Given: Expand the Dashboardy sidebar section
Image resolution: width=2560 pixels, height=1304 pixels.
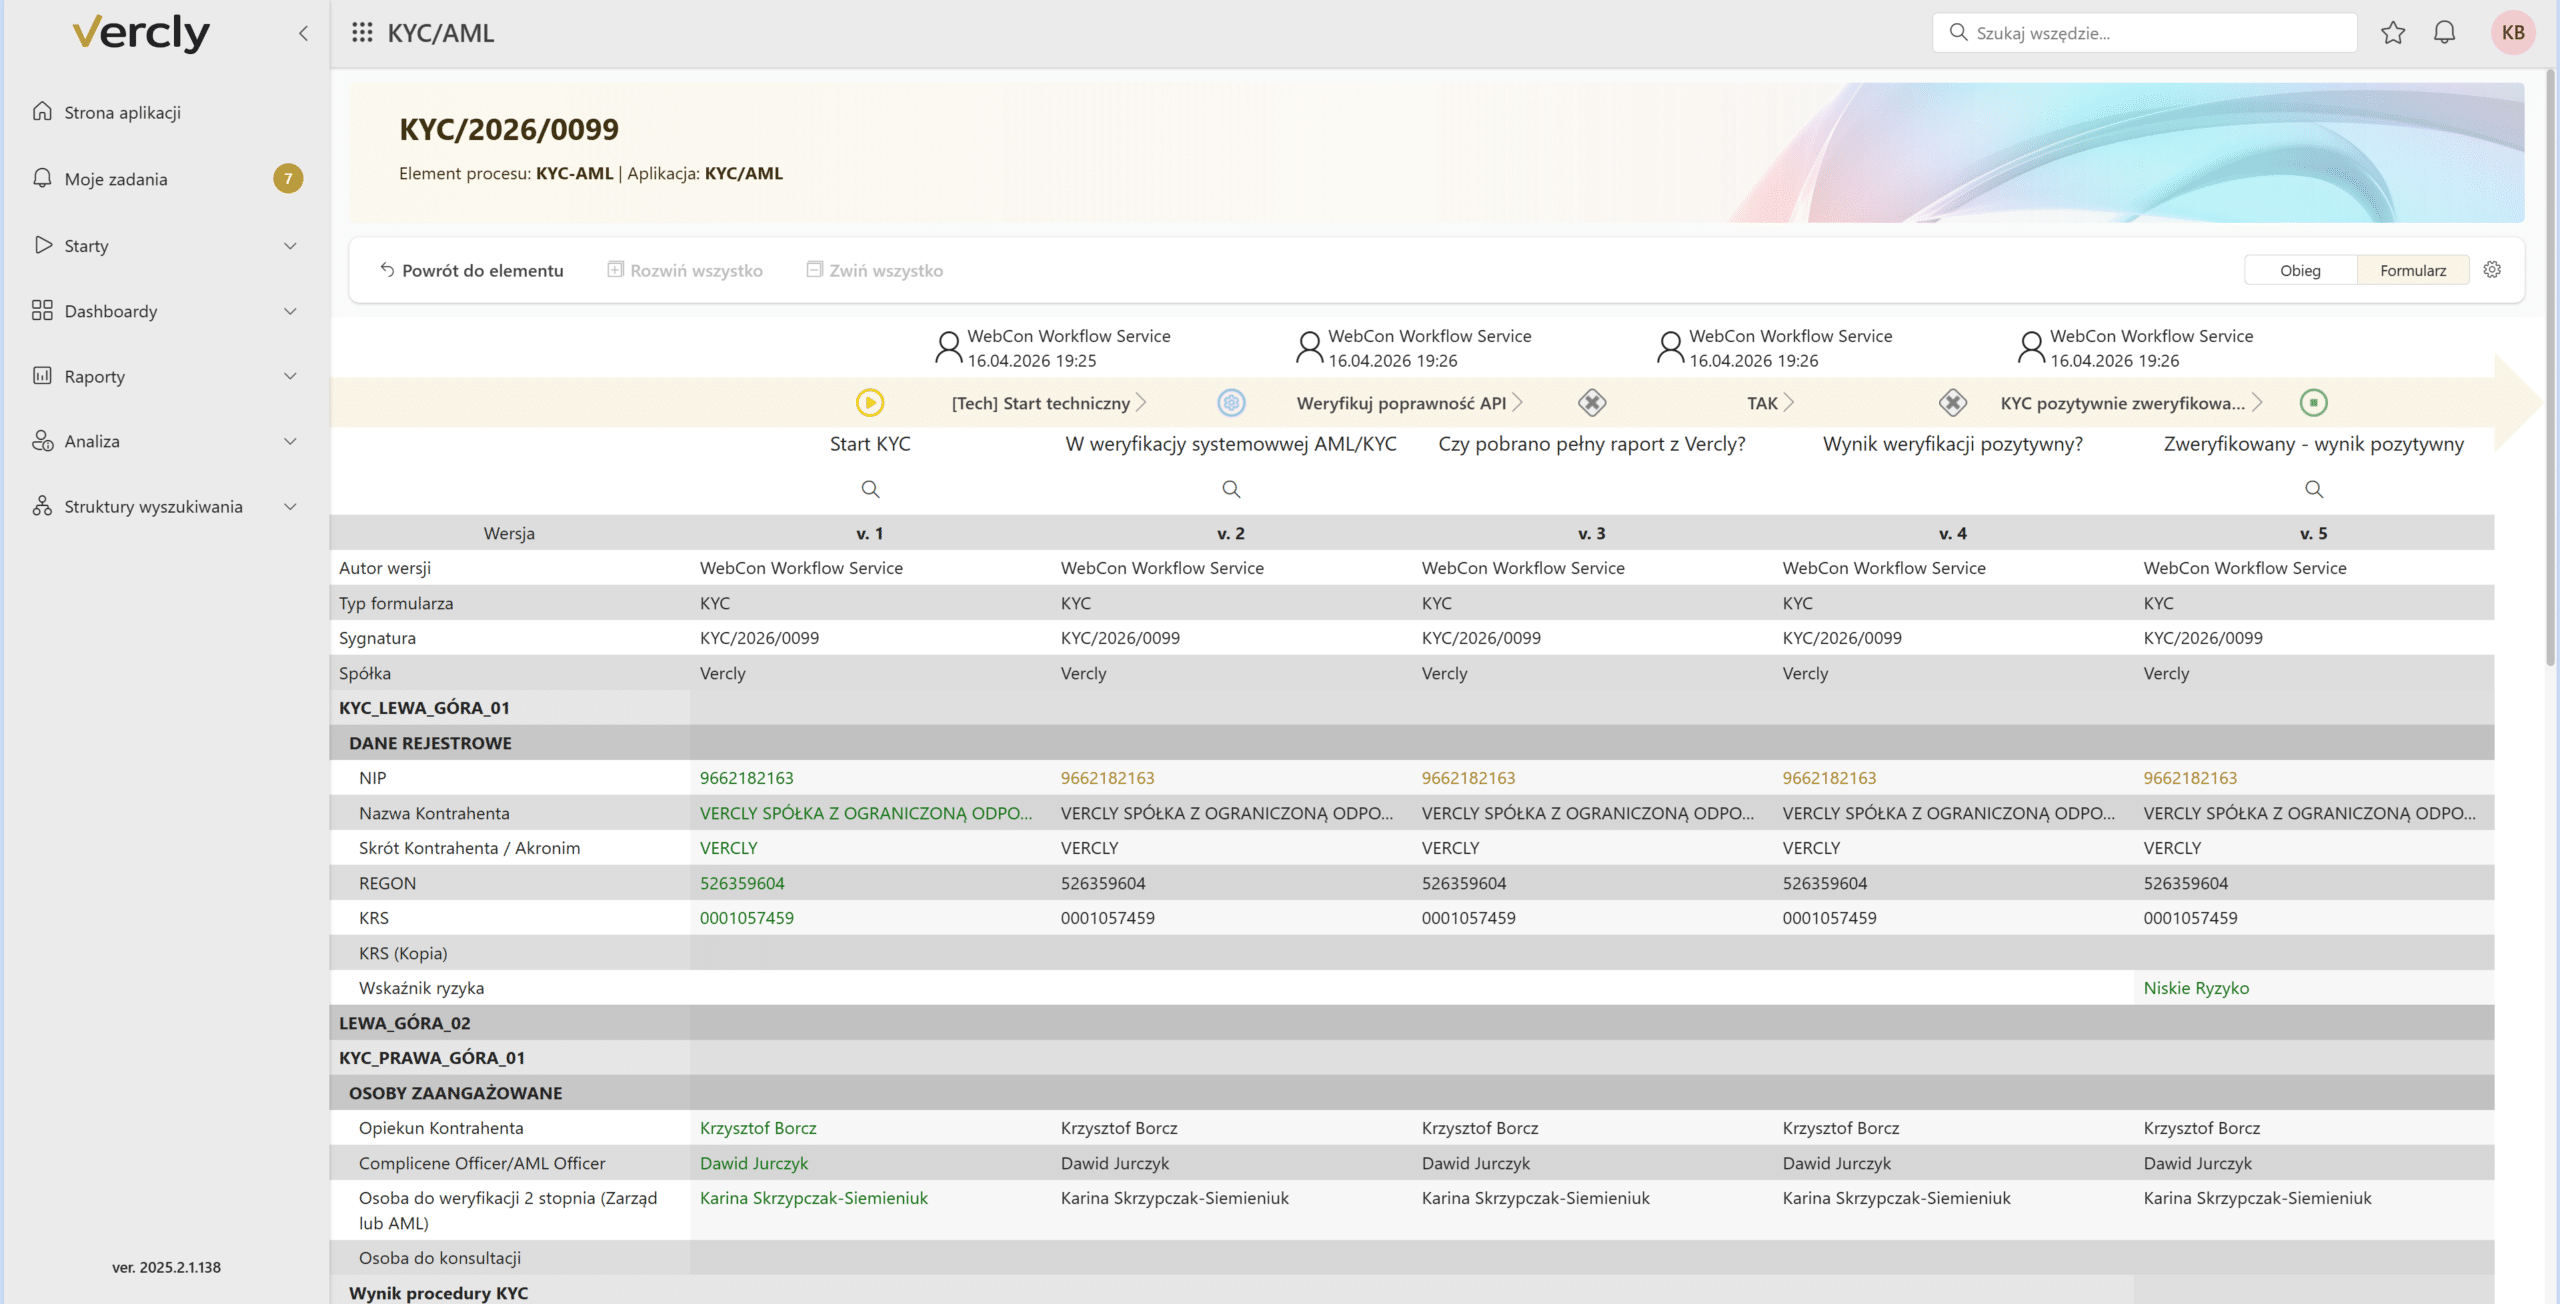Looking at the screenshot, I should click(290, 311).
